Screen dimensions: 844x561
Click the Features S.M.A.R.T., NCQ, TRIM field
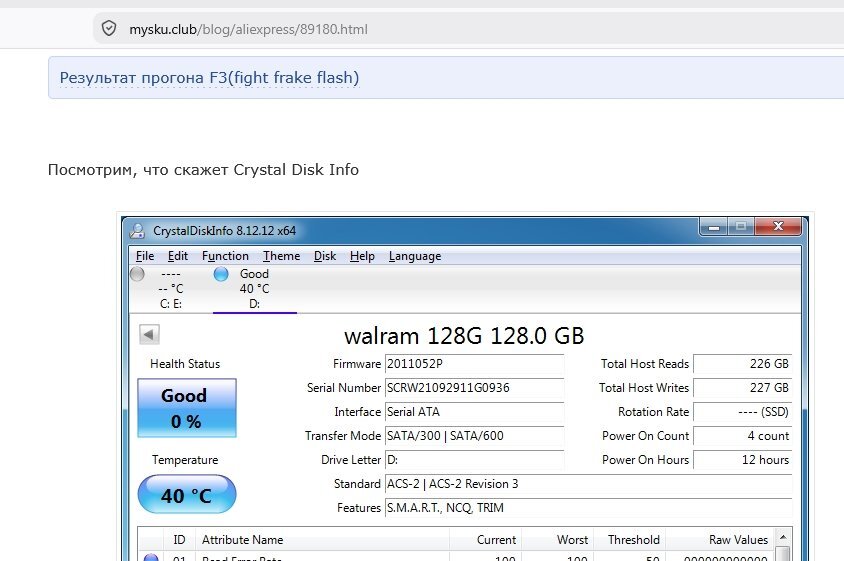pos(588,508)
